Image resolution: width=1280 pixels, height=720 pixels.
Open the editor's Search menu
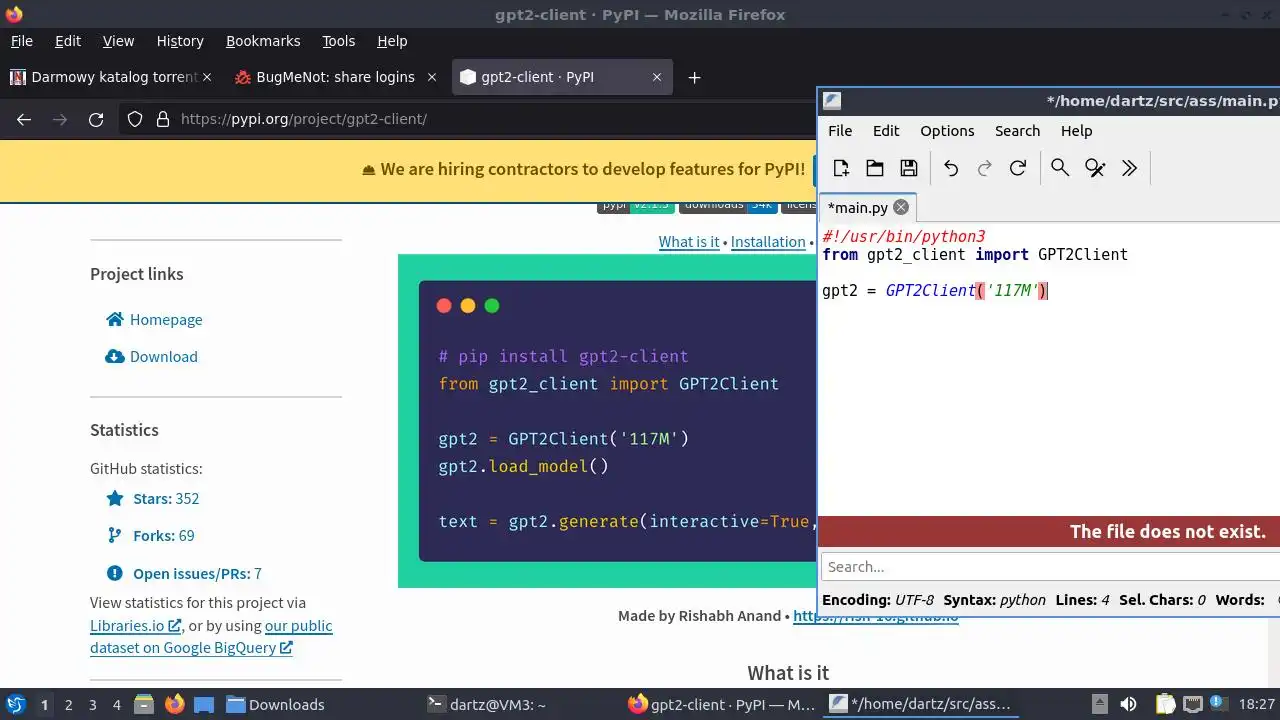pyautogui.click(x=1017, y=131)
